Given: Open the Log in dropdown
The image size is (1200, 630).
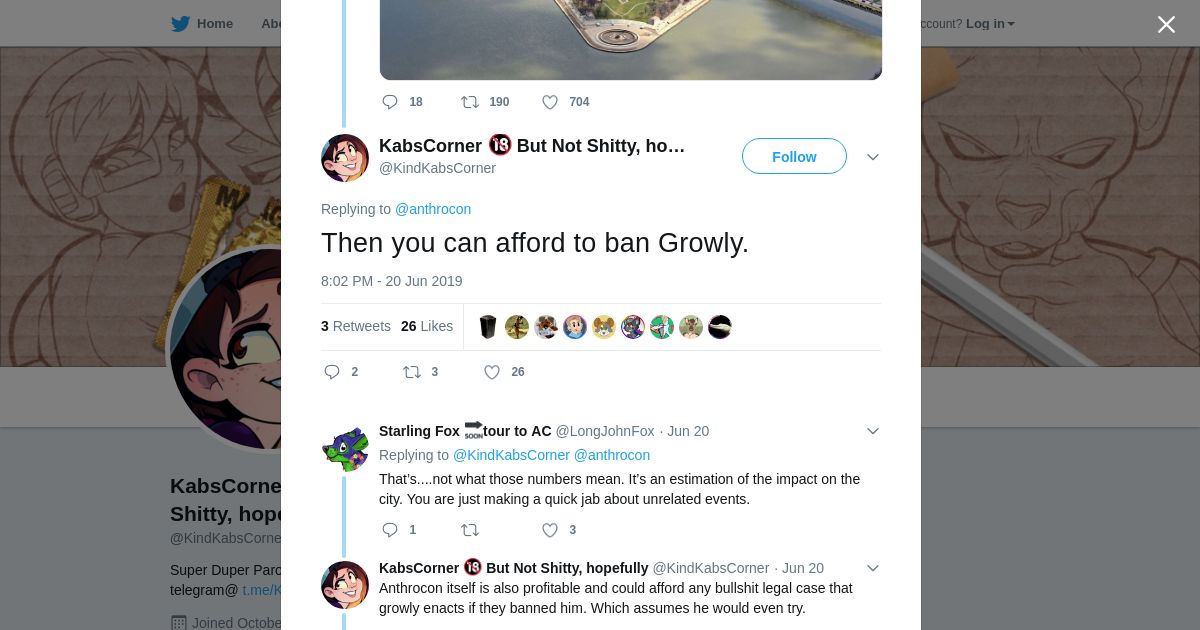Looking at the screenshot, I should point(990,24).
